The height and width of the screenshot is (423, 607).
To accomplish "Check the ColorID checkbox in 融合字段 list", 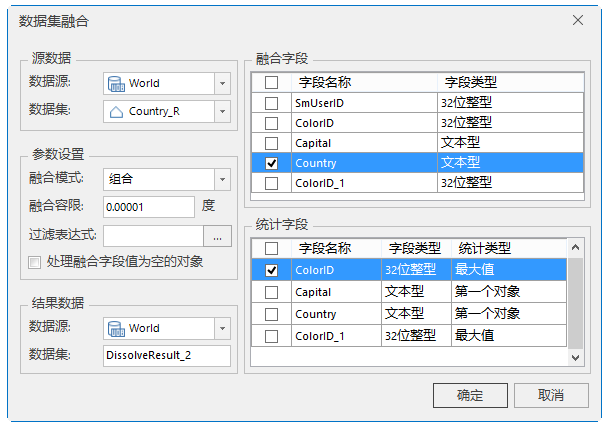I will (271, 123).
